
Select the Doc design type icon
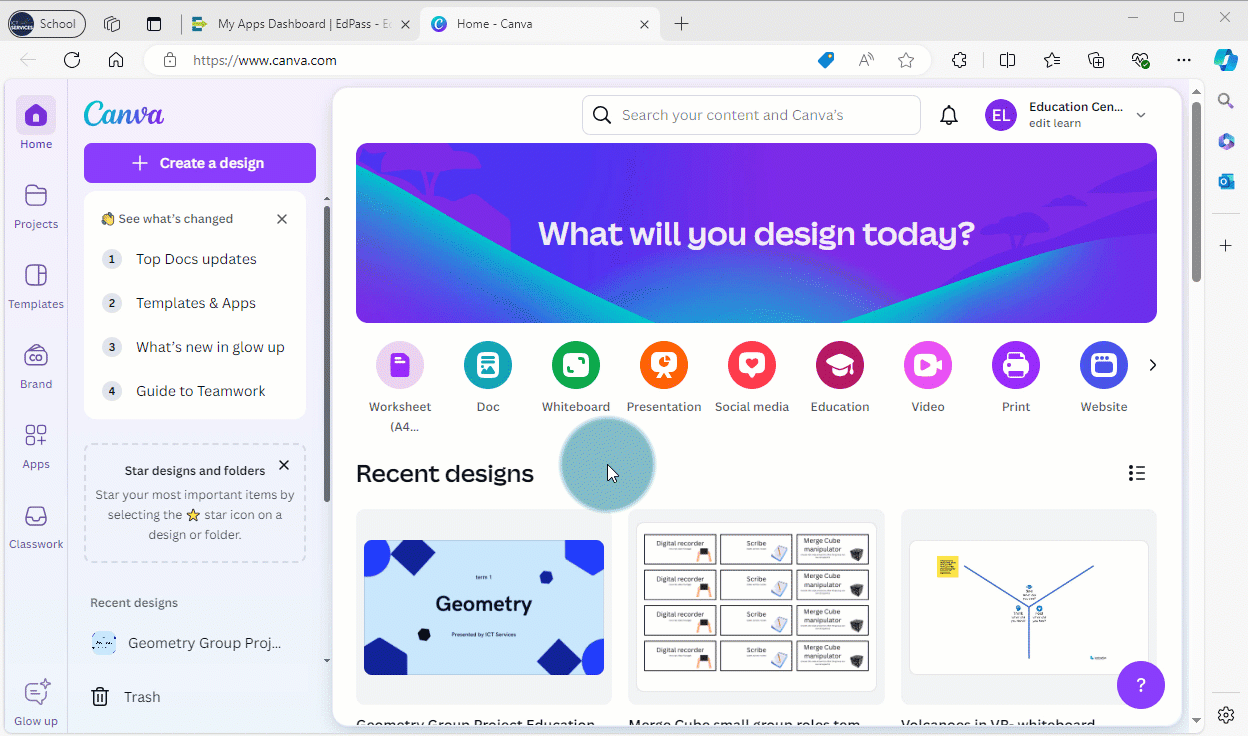(488, 365)
